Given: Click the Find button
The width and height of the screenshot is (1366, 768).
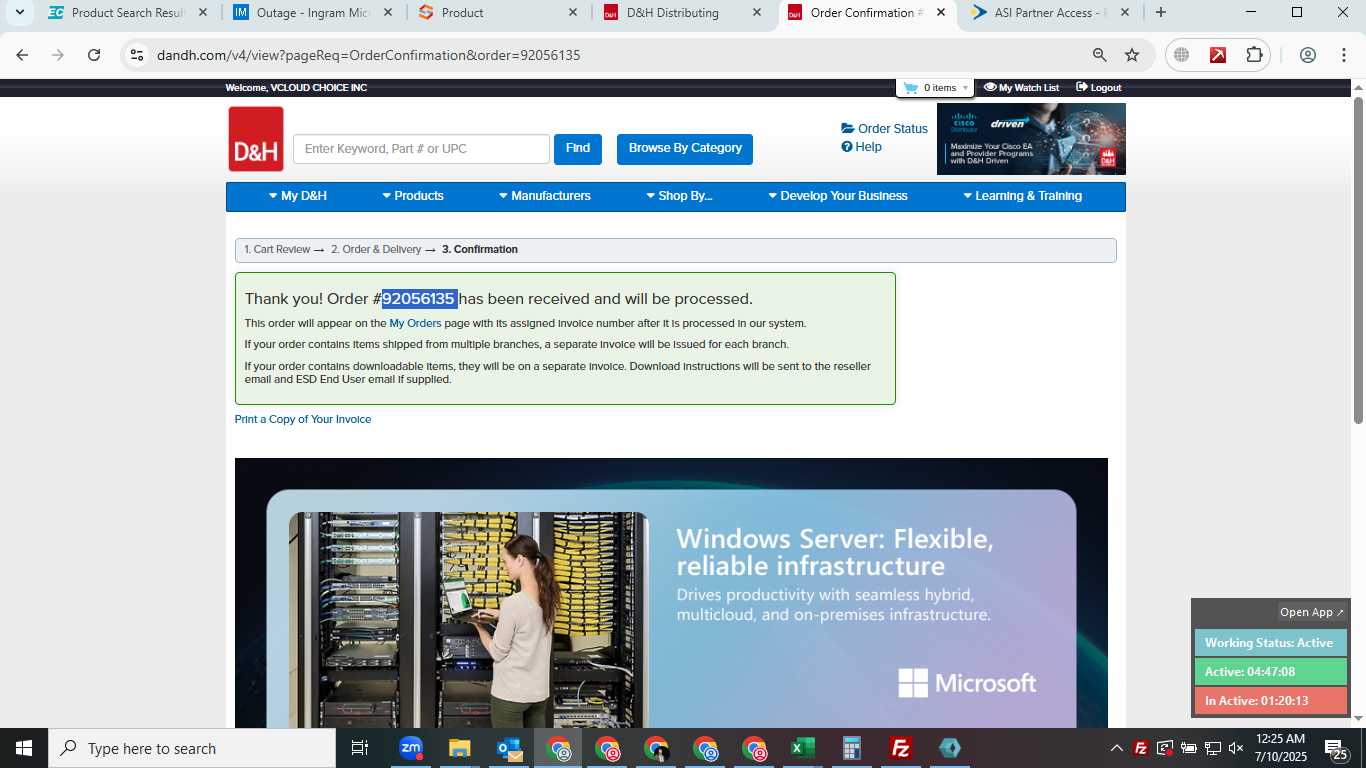Looking at the screenshot, I should [x=578, y=148].
